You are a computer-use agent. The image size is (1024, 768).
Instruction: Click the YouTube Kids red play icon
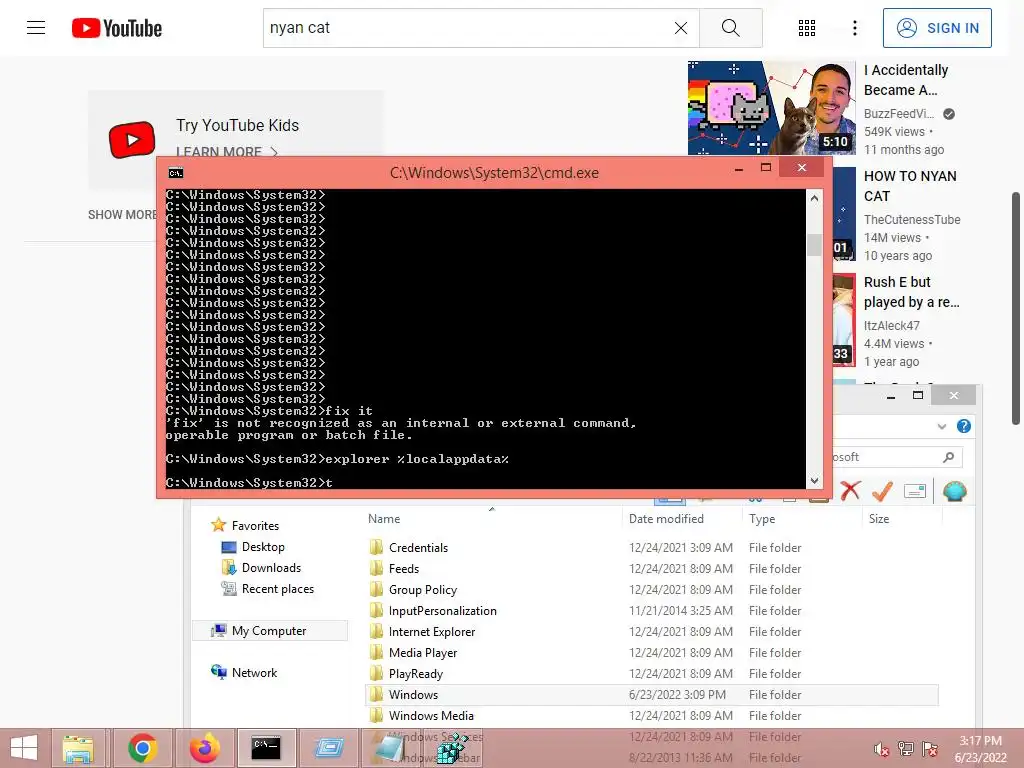click(132, 139)
